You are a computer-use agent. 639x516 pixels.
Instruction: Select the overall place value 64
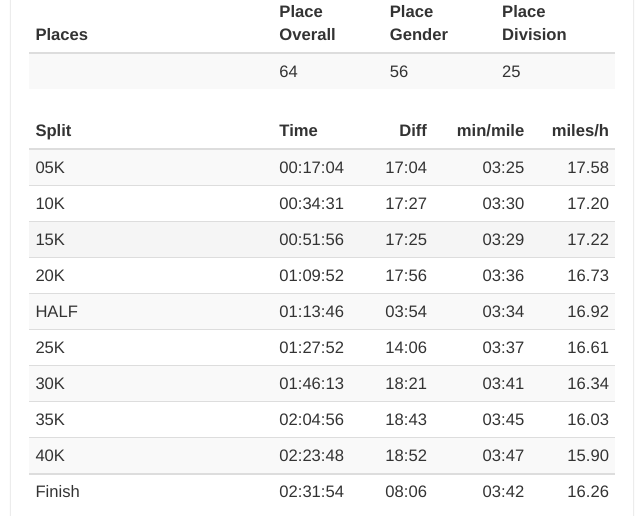[x=288, y=72]
